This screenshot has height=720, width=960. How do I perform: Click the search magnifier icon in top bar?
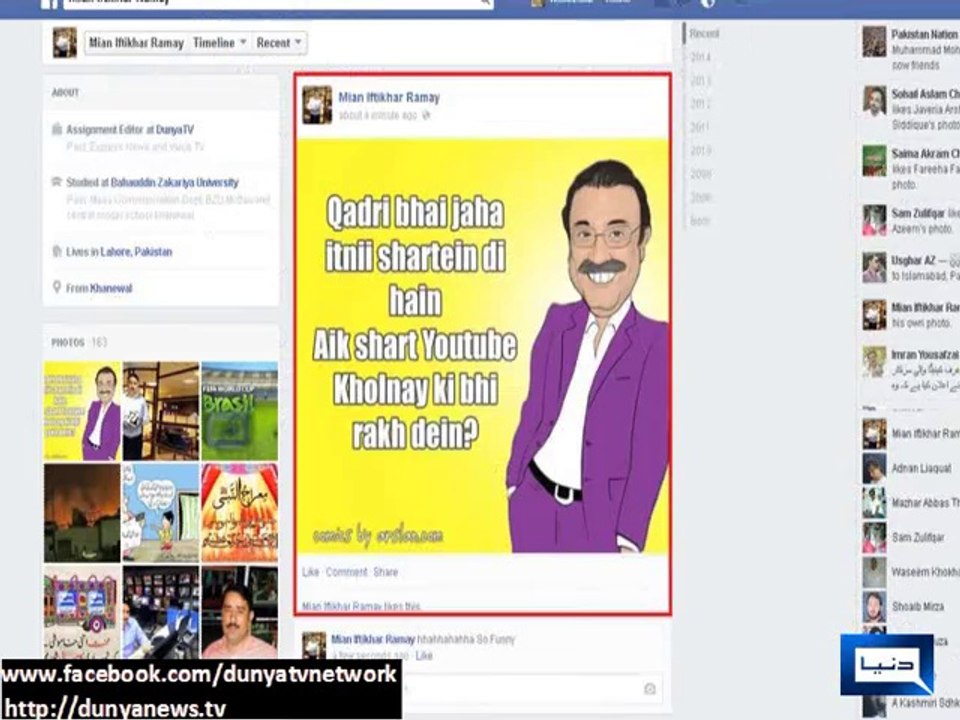tap(485, 3)
